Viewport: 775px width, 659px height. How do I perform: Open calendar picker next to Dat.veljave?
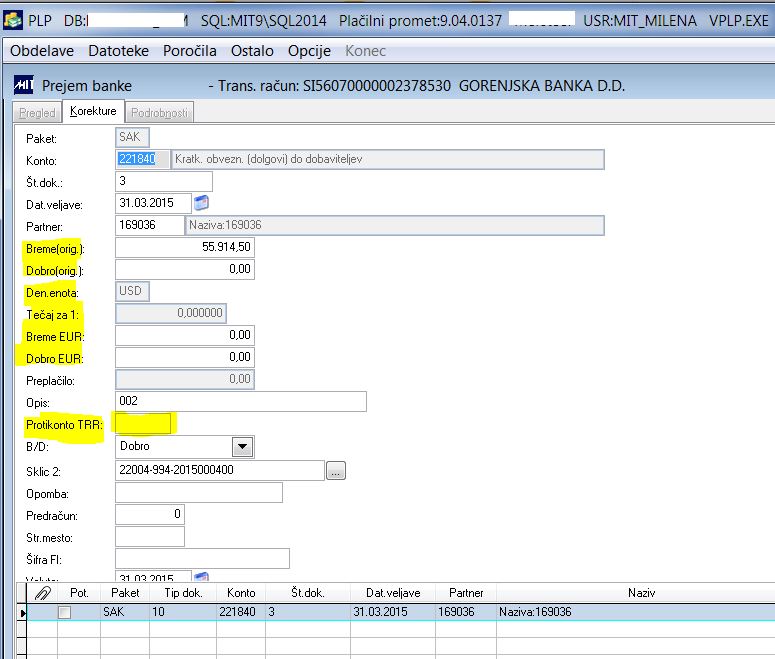coord(201,203)
